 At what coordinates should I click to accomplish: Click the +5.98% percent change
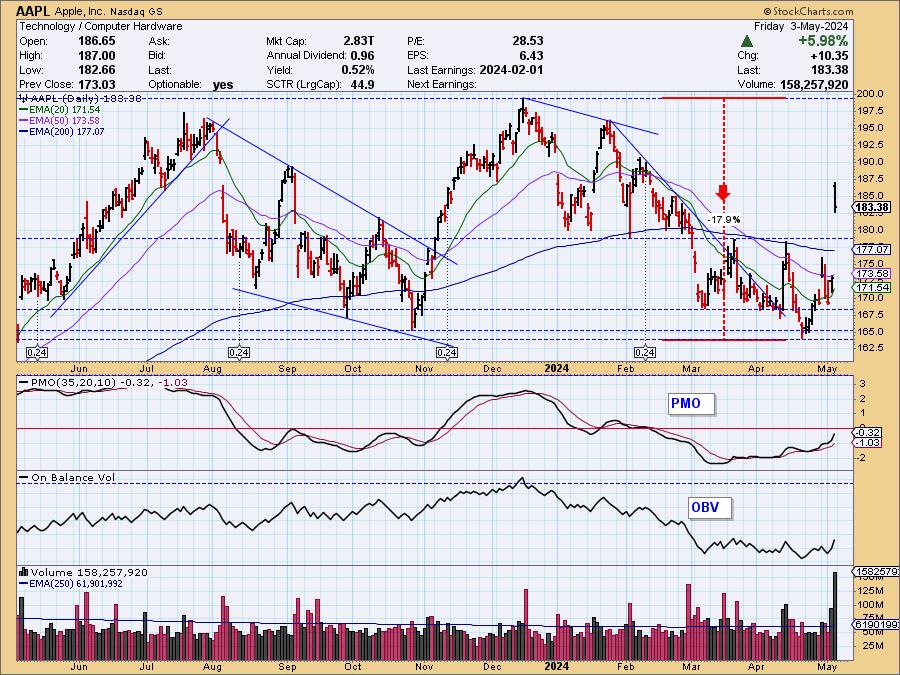823,41
